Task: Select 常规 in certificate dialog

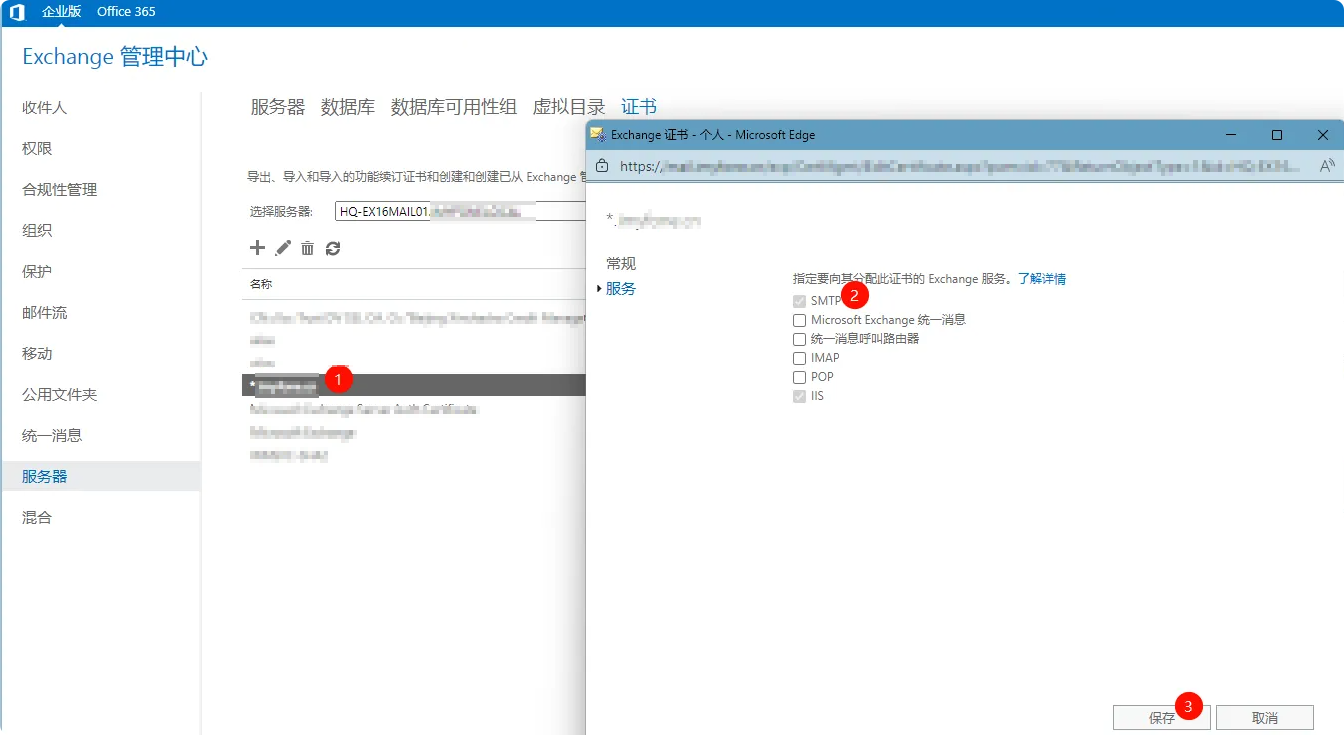Action: tap(621, 264)
